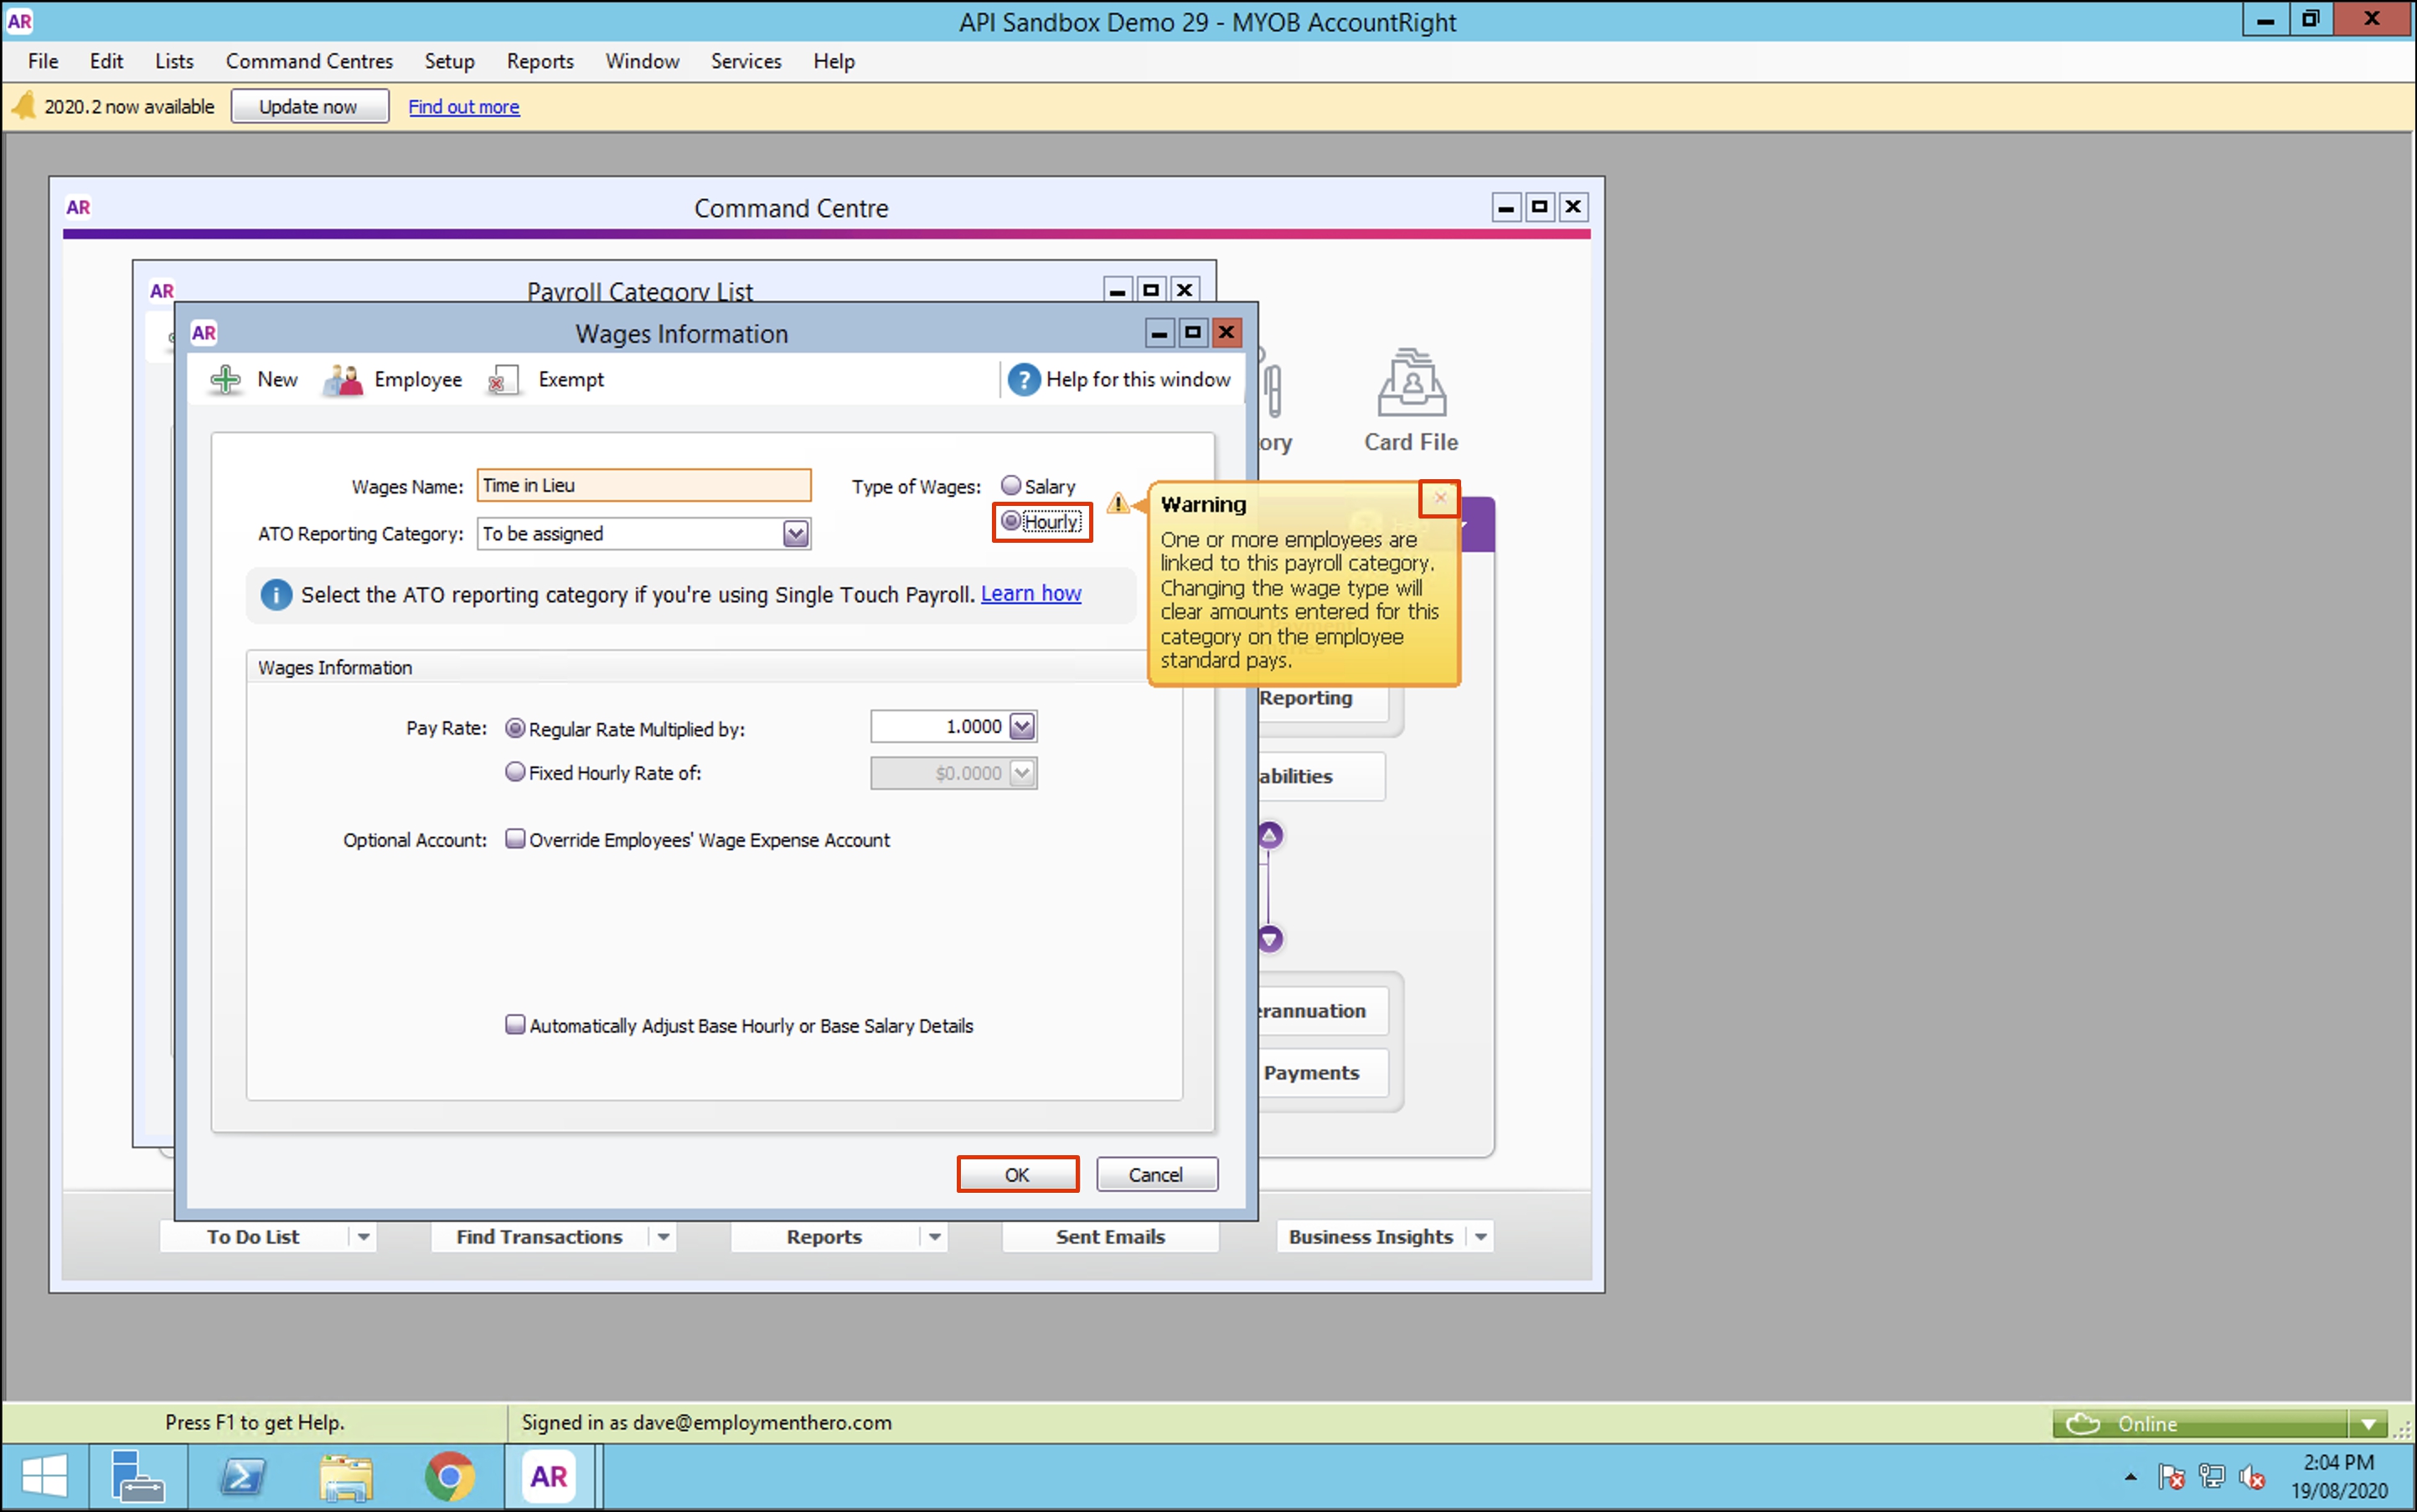Click the New plus icon
2417x1512 pixels.
tap(226, 380)
